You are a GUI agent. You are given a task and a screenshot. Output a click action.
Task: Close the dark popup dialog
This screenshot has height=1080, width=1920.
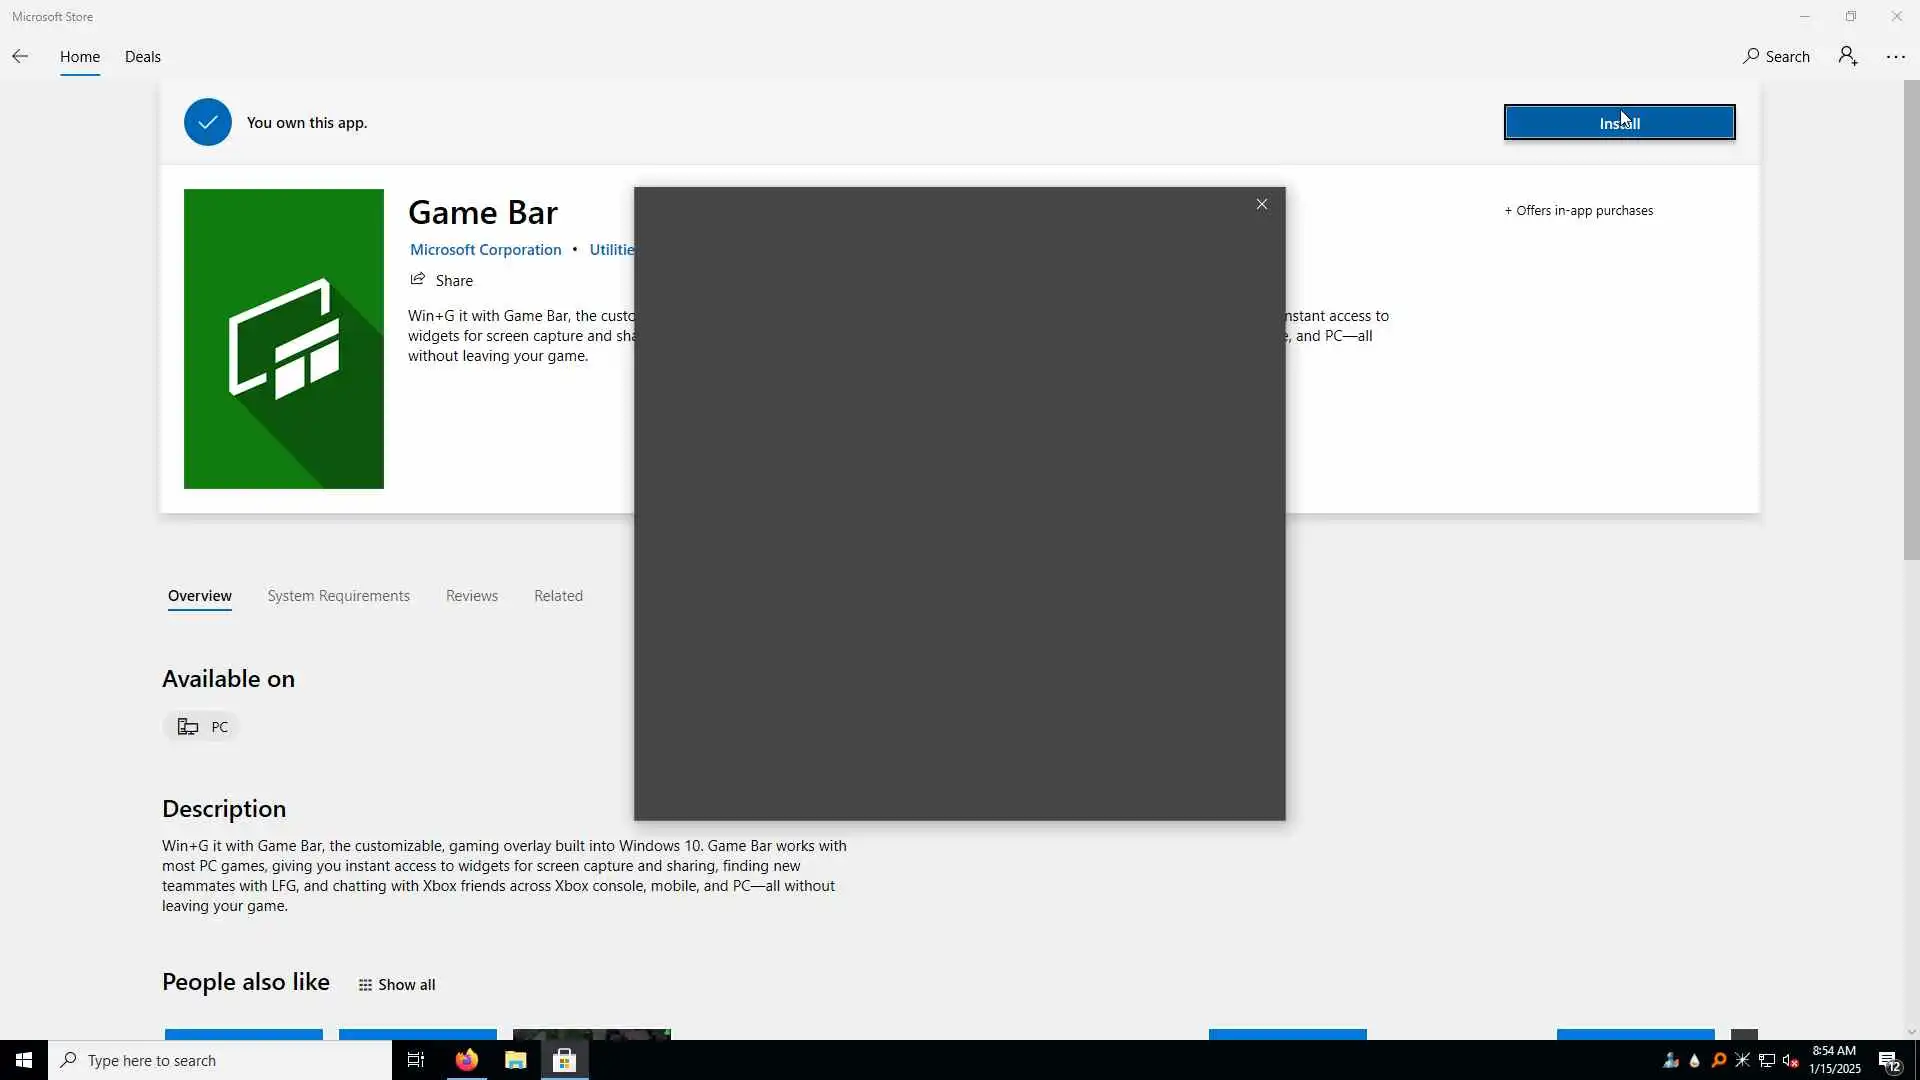1261,204
